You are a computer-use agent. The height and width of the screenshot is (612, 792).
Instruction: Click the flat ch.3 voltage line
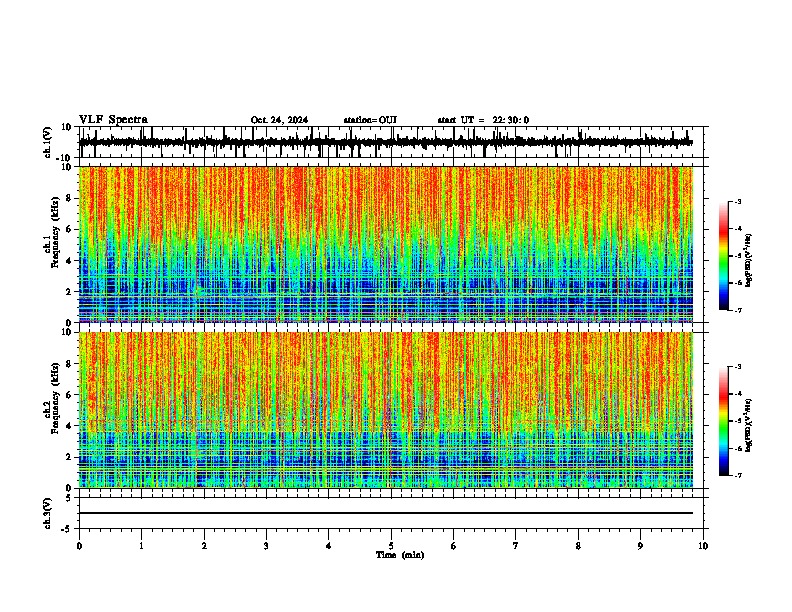click(386, 513)
